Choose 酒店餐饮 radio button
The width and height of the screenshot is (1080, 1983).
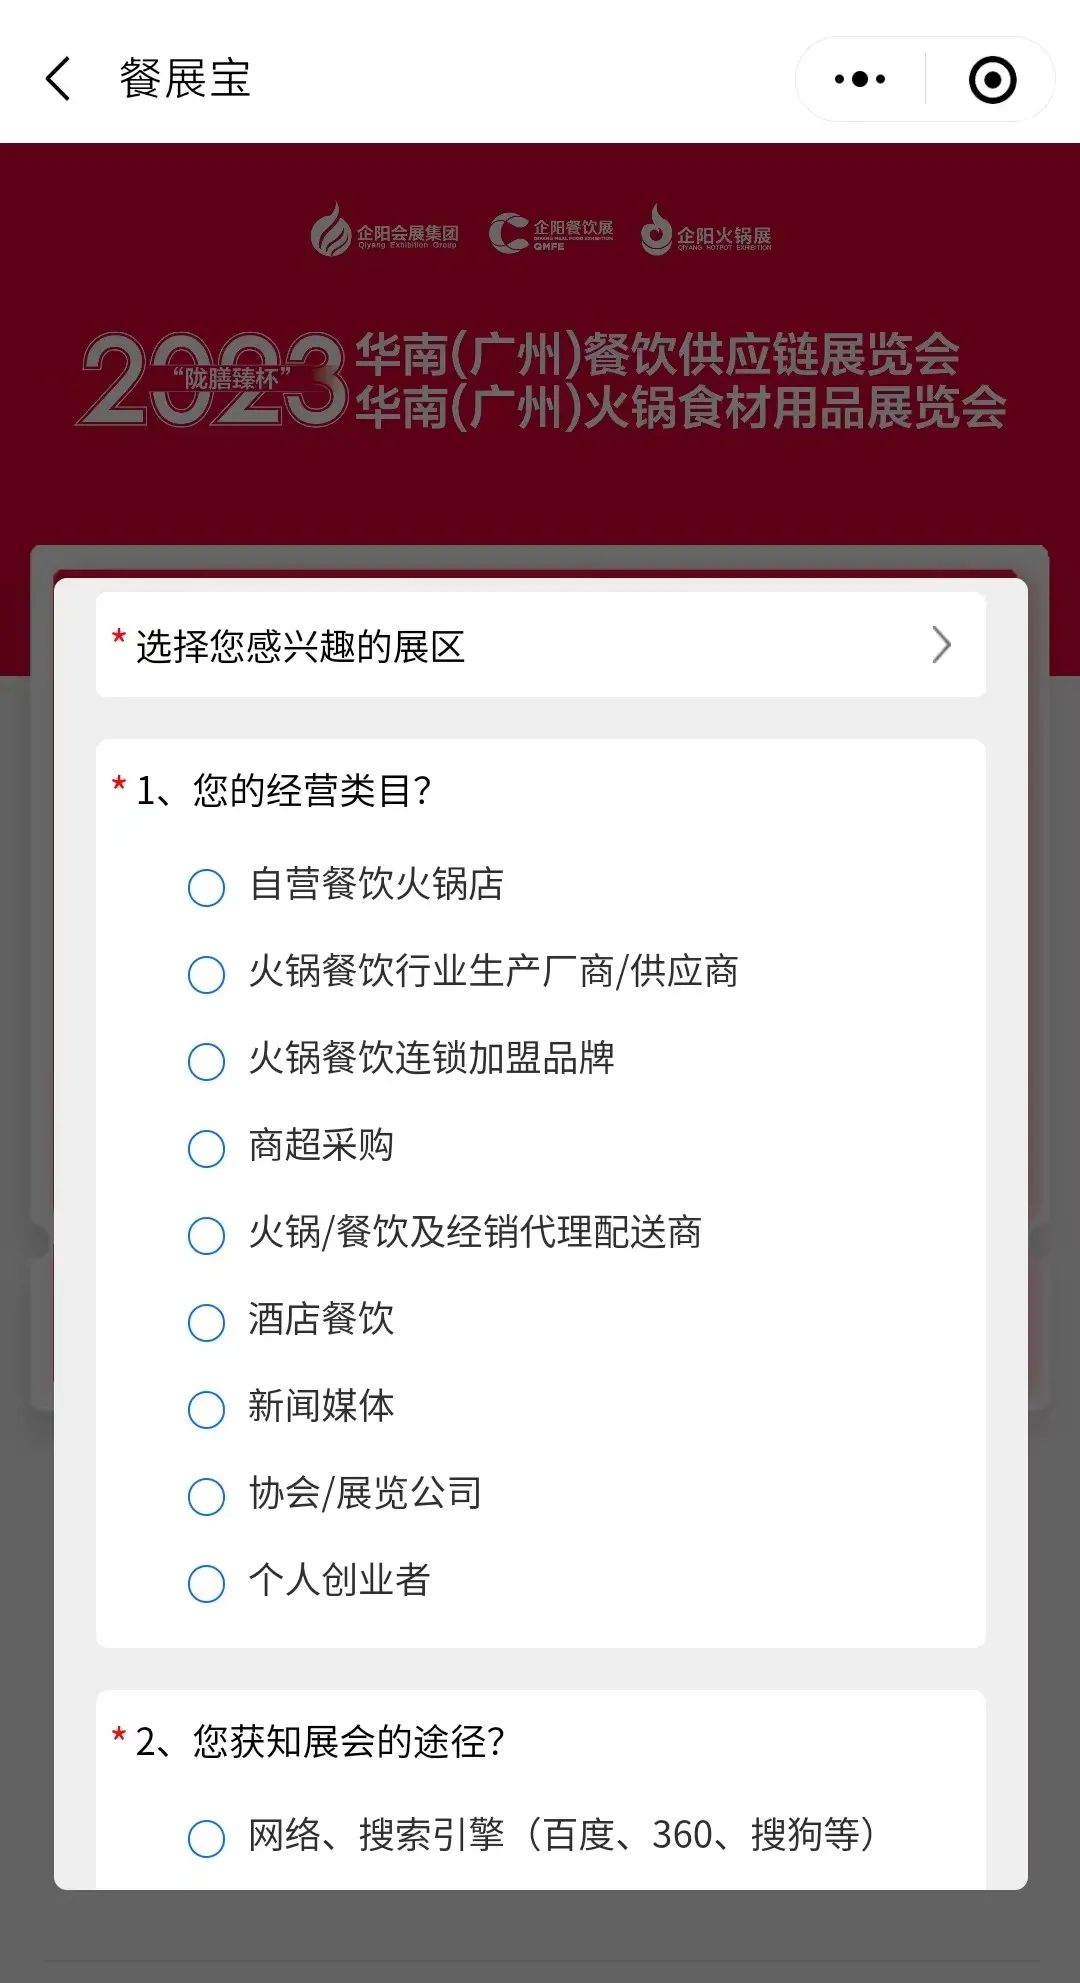(x=291, y=1320)
